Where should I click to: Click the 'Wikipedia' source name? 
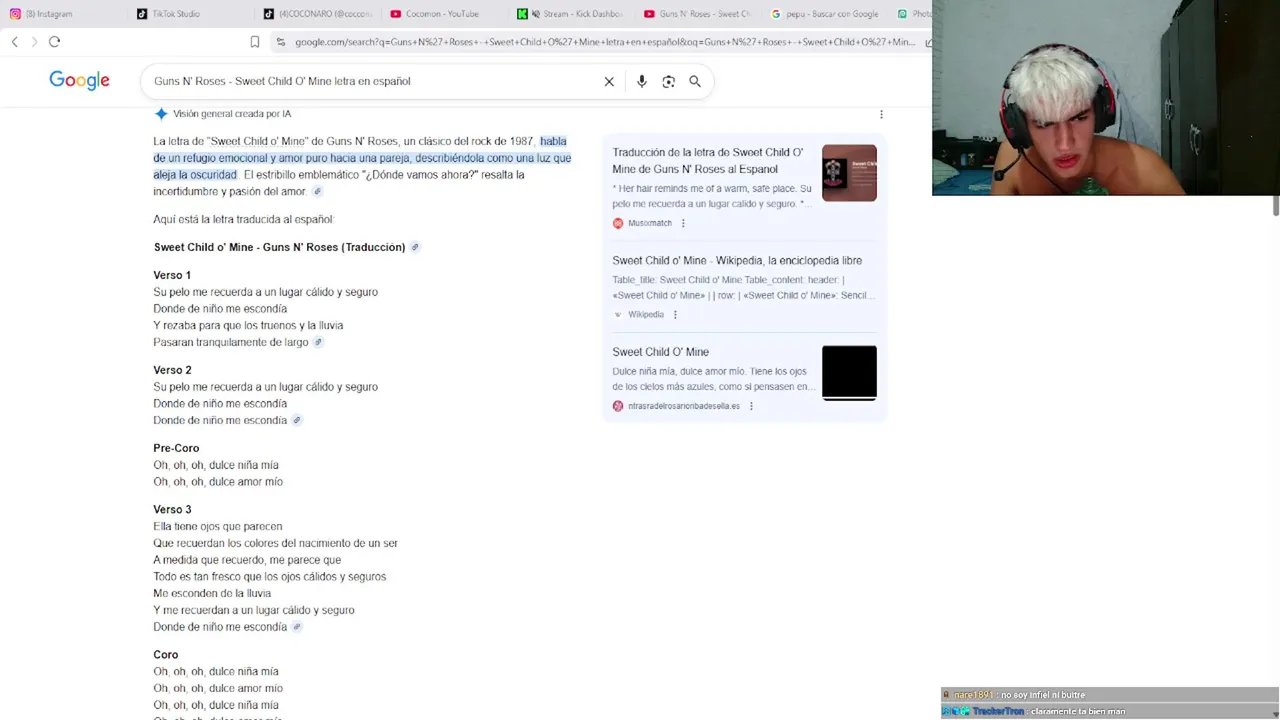[x=646, y=314]
